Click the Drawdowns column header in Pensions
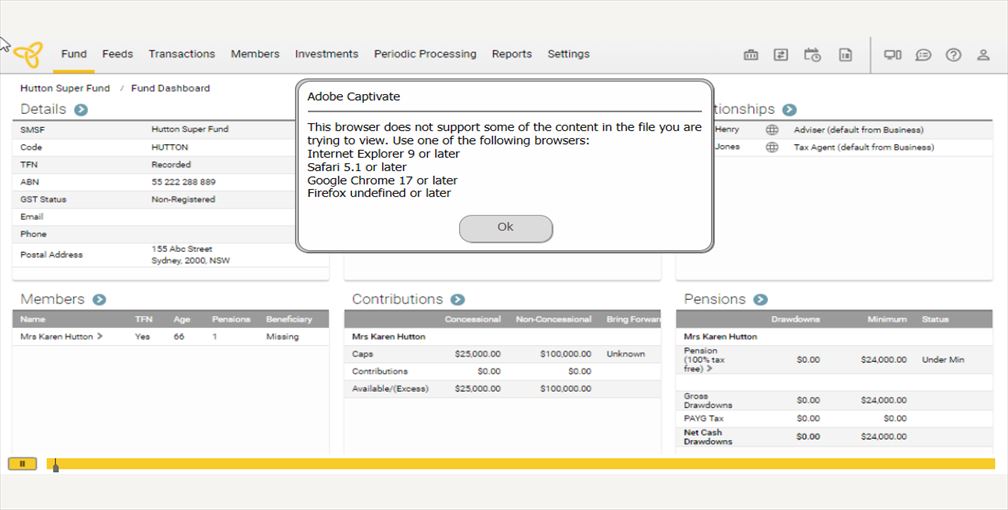The image size is (1008, 510). [795, 319]
